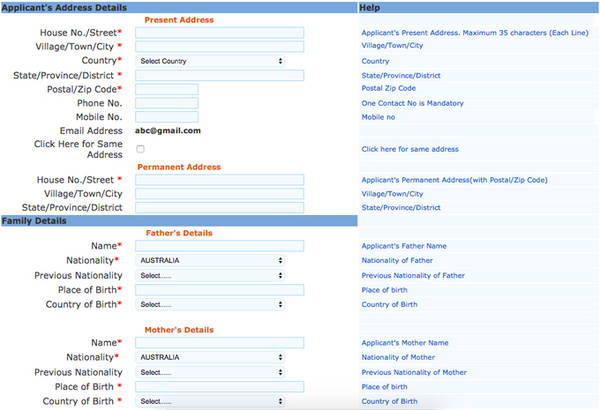Open the Present Address Country dropdown
600x410 pixels.
point(210,61)
